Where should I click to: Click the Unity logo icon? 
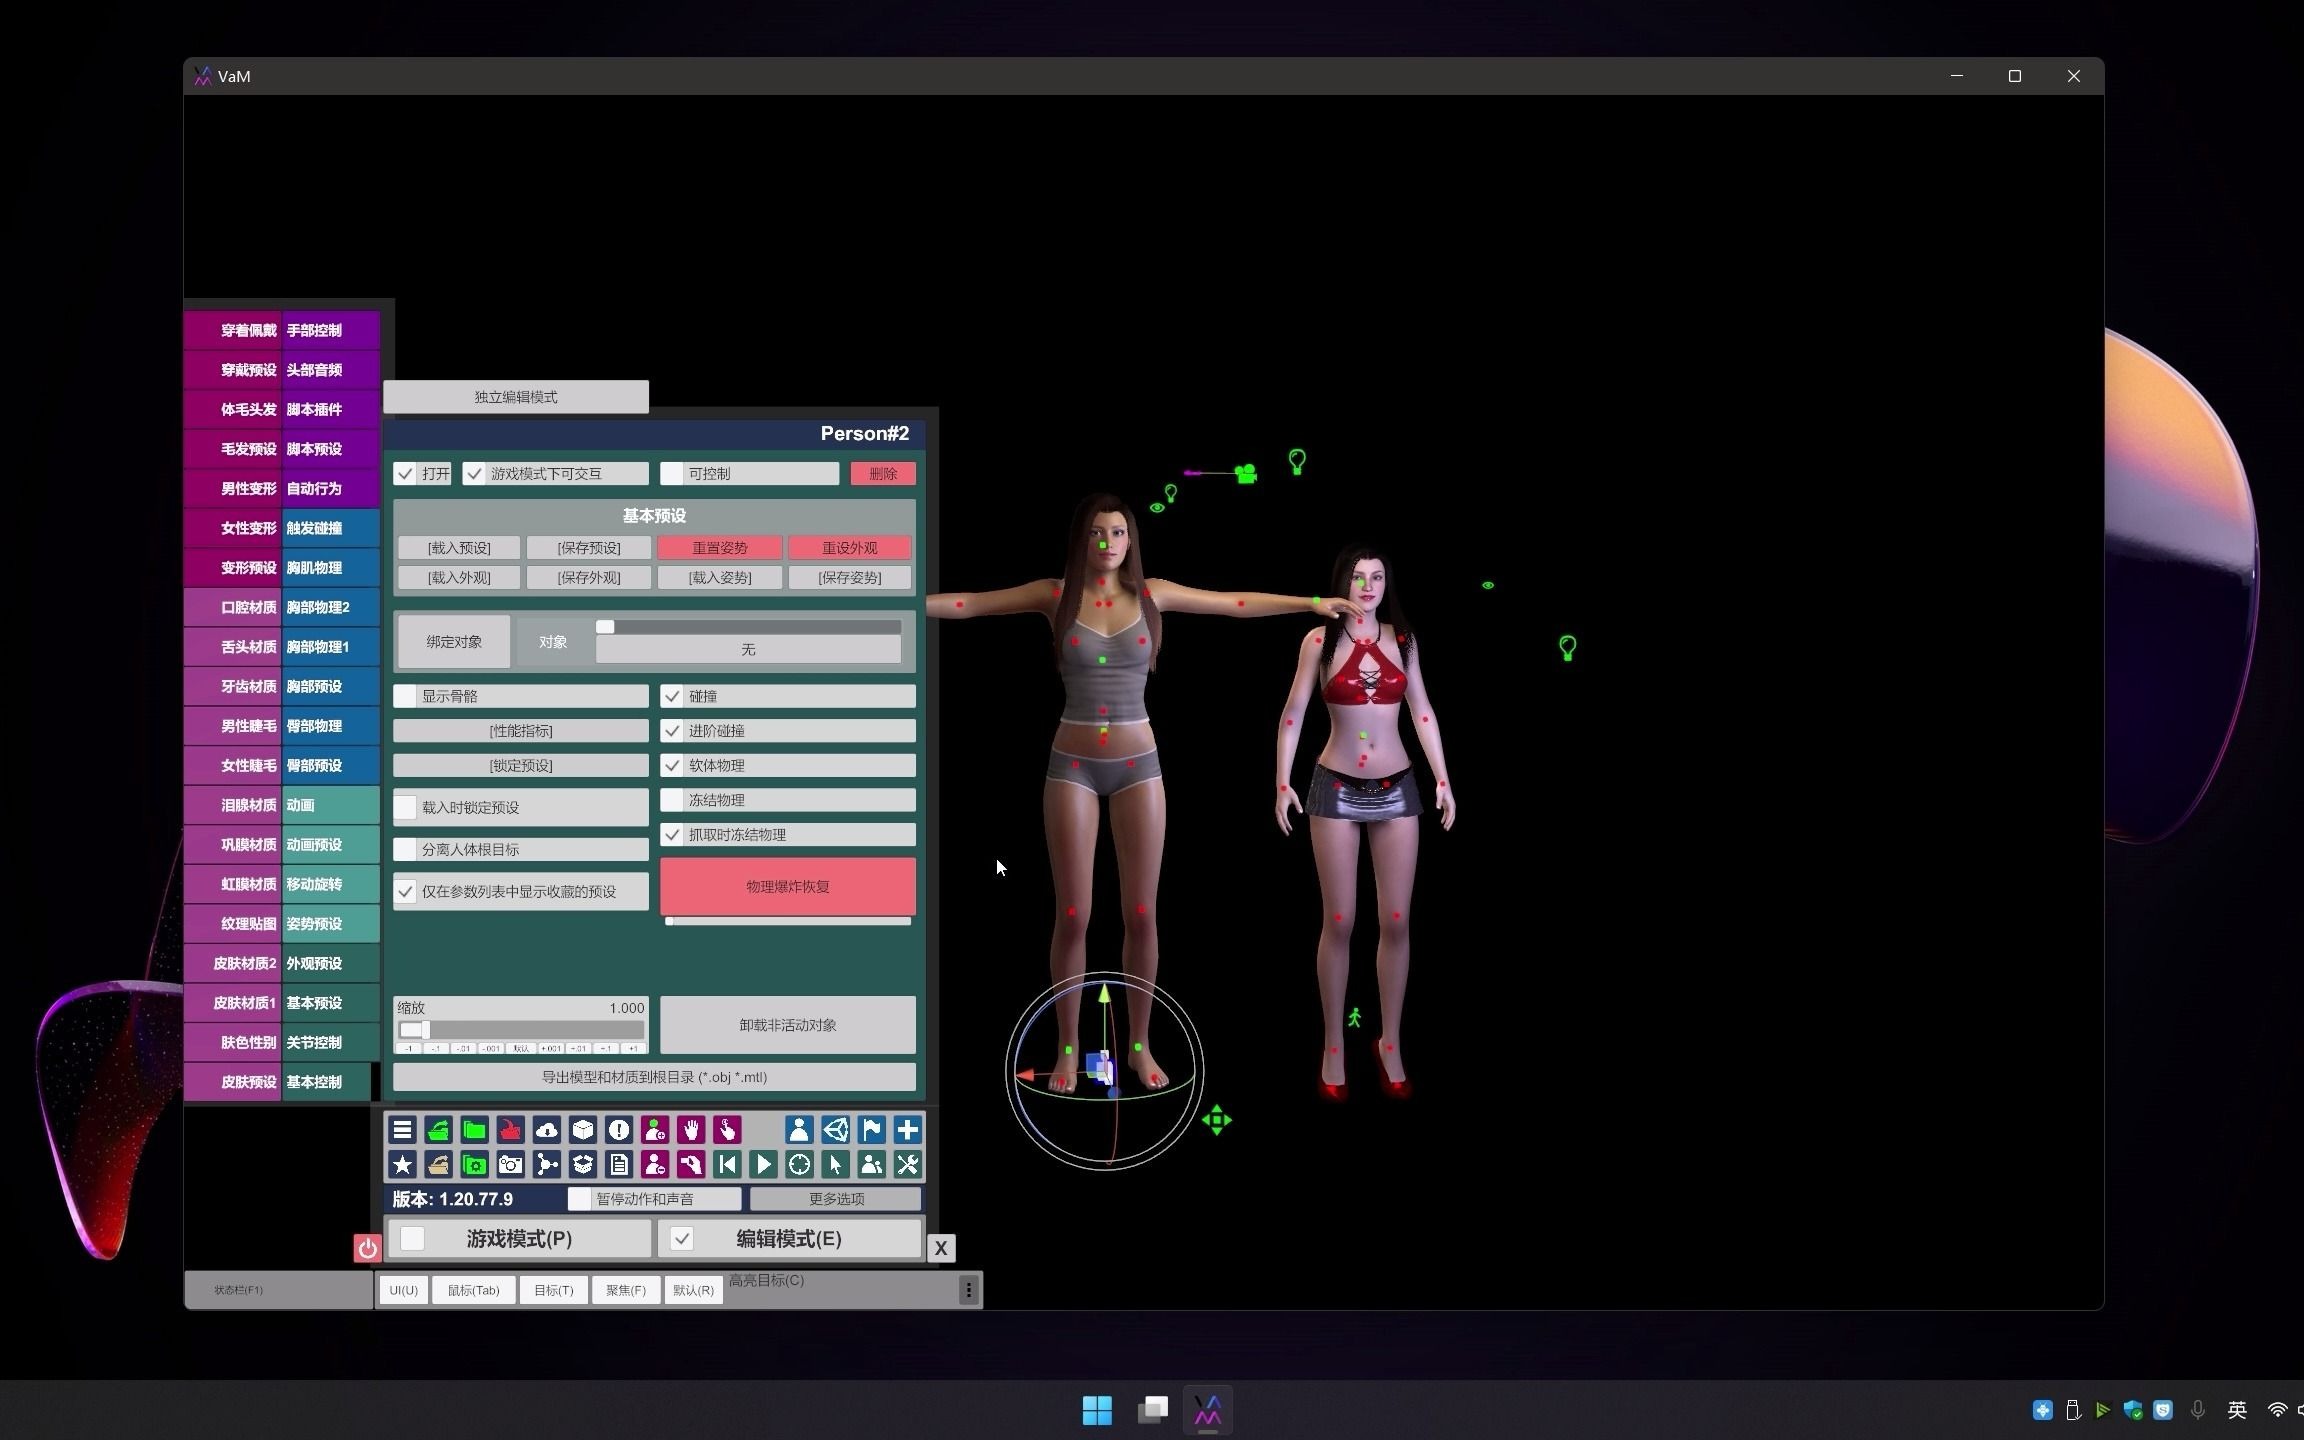pos(835,1130)
